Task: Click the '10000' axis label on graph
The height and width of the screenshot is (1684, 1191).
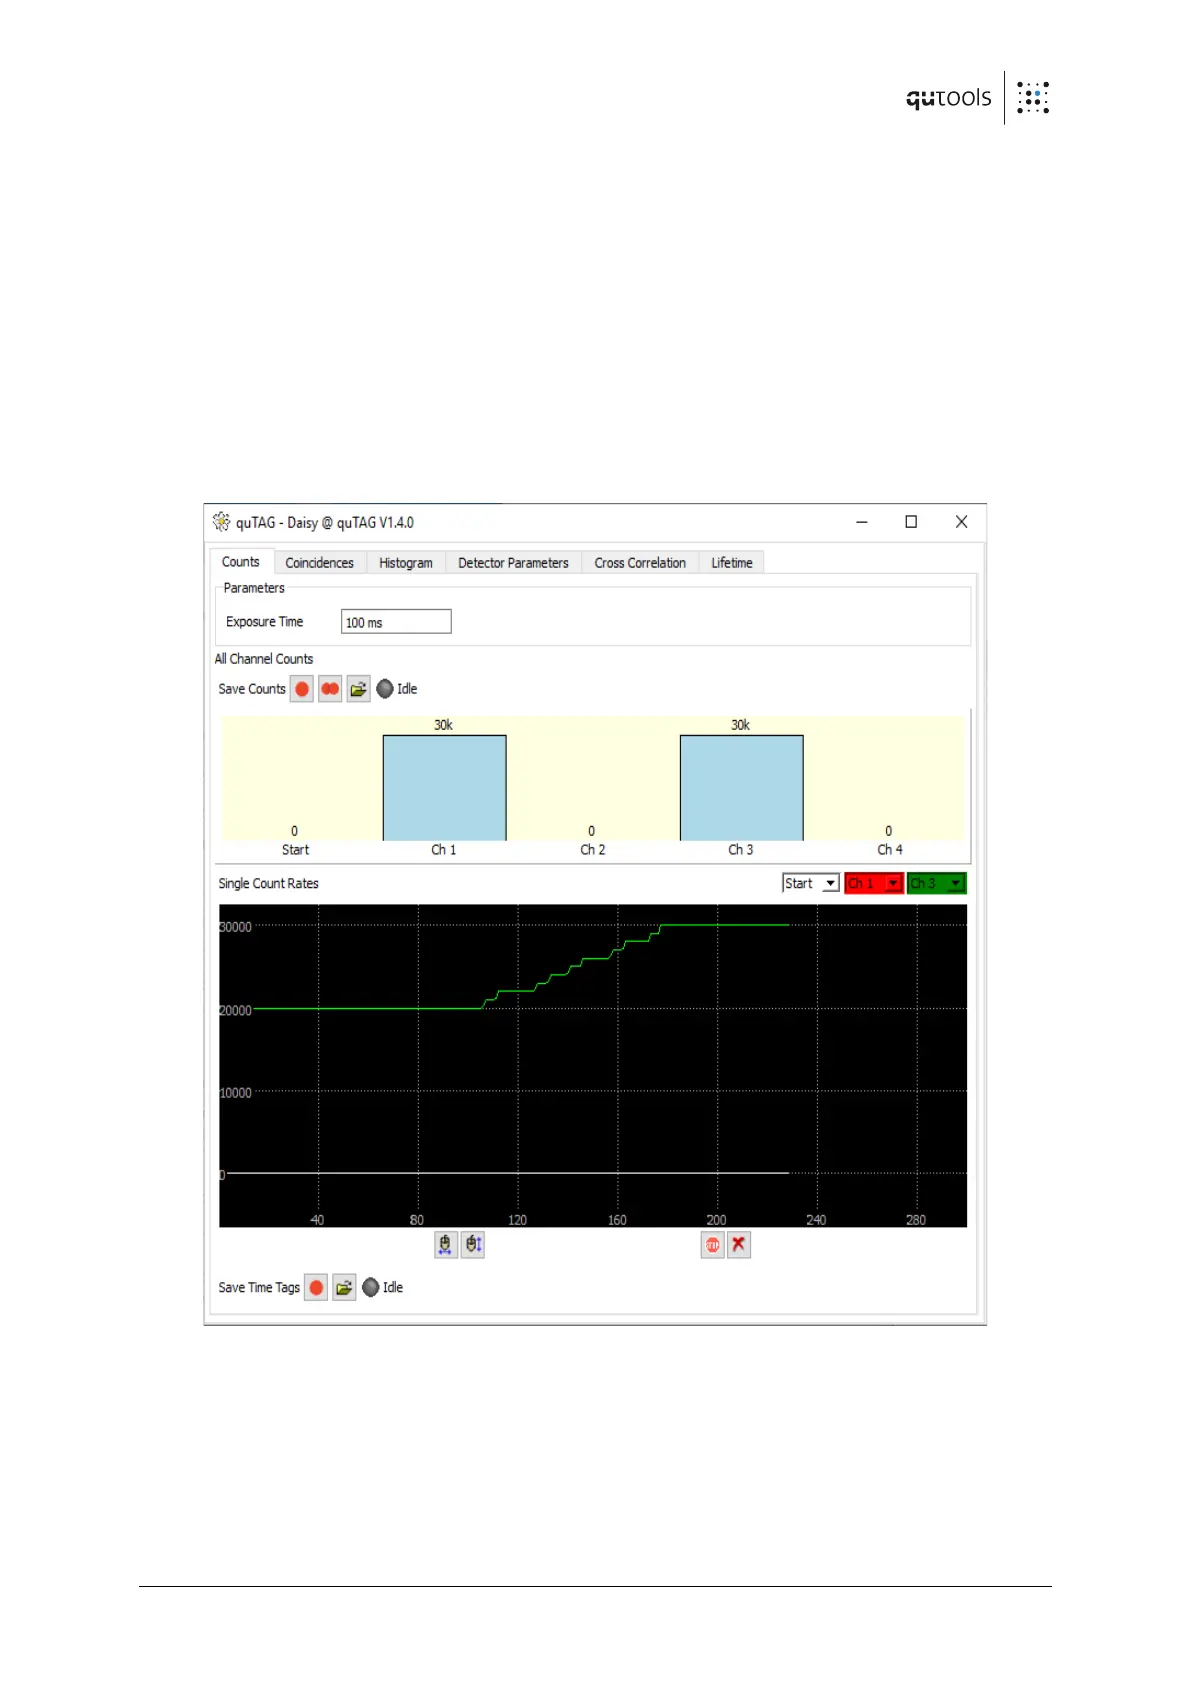Action: click(x=236, y=1093)
